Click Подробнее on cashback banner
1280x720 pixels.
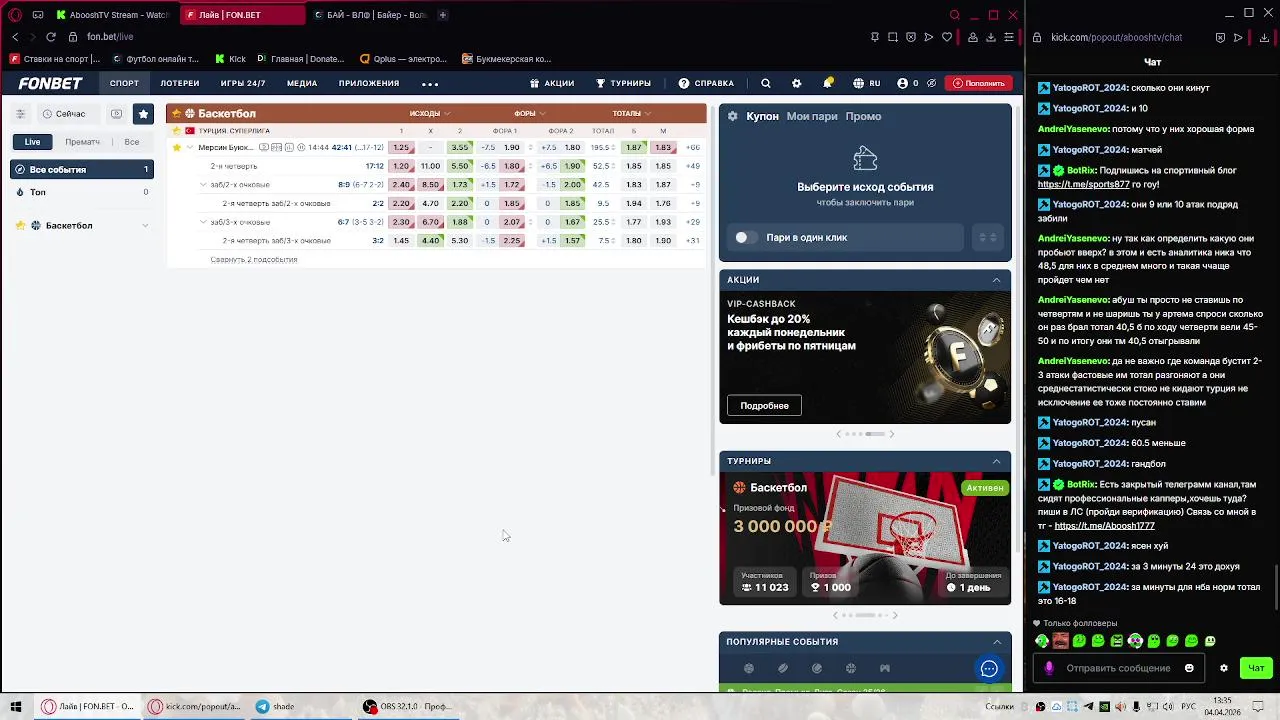(765, 405)
